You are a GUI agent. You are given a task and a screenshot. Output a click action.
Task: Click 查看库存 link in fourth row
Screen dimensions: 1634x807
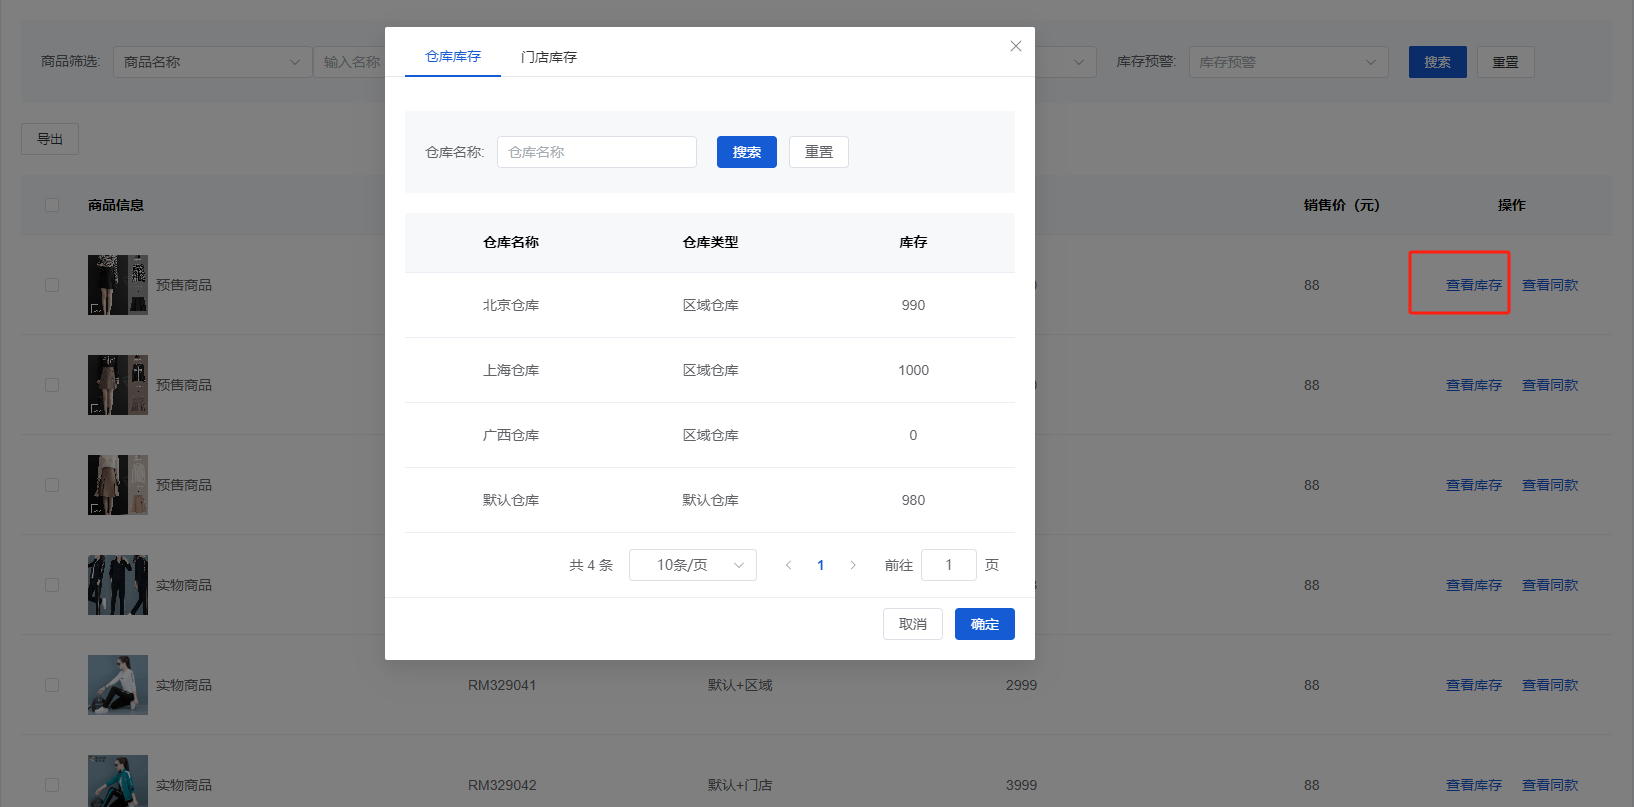1474,585
